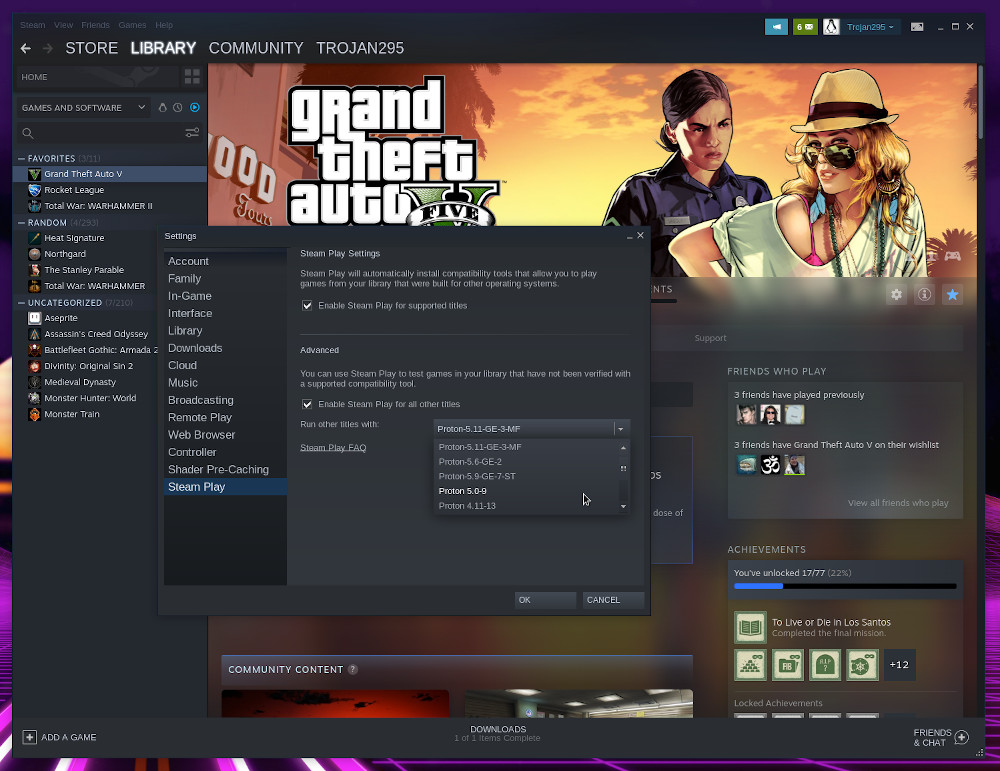Collapse the Uncategorized category
The image size is (1000, 771).
point(22,303)
